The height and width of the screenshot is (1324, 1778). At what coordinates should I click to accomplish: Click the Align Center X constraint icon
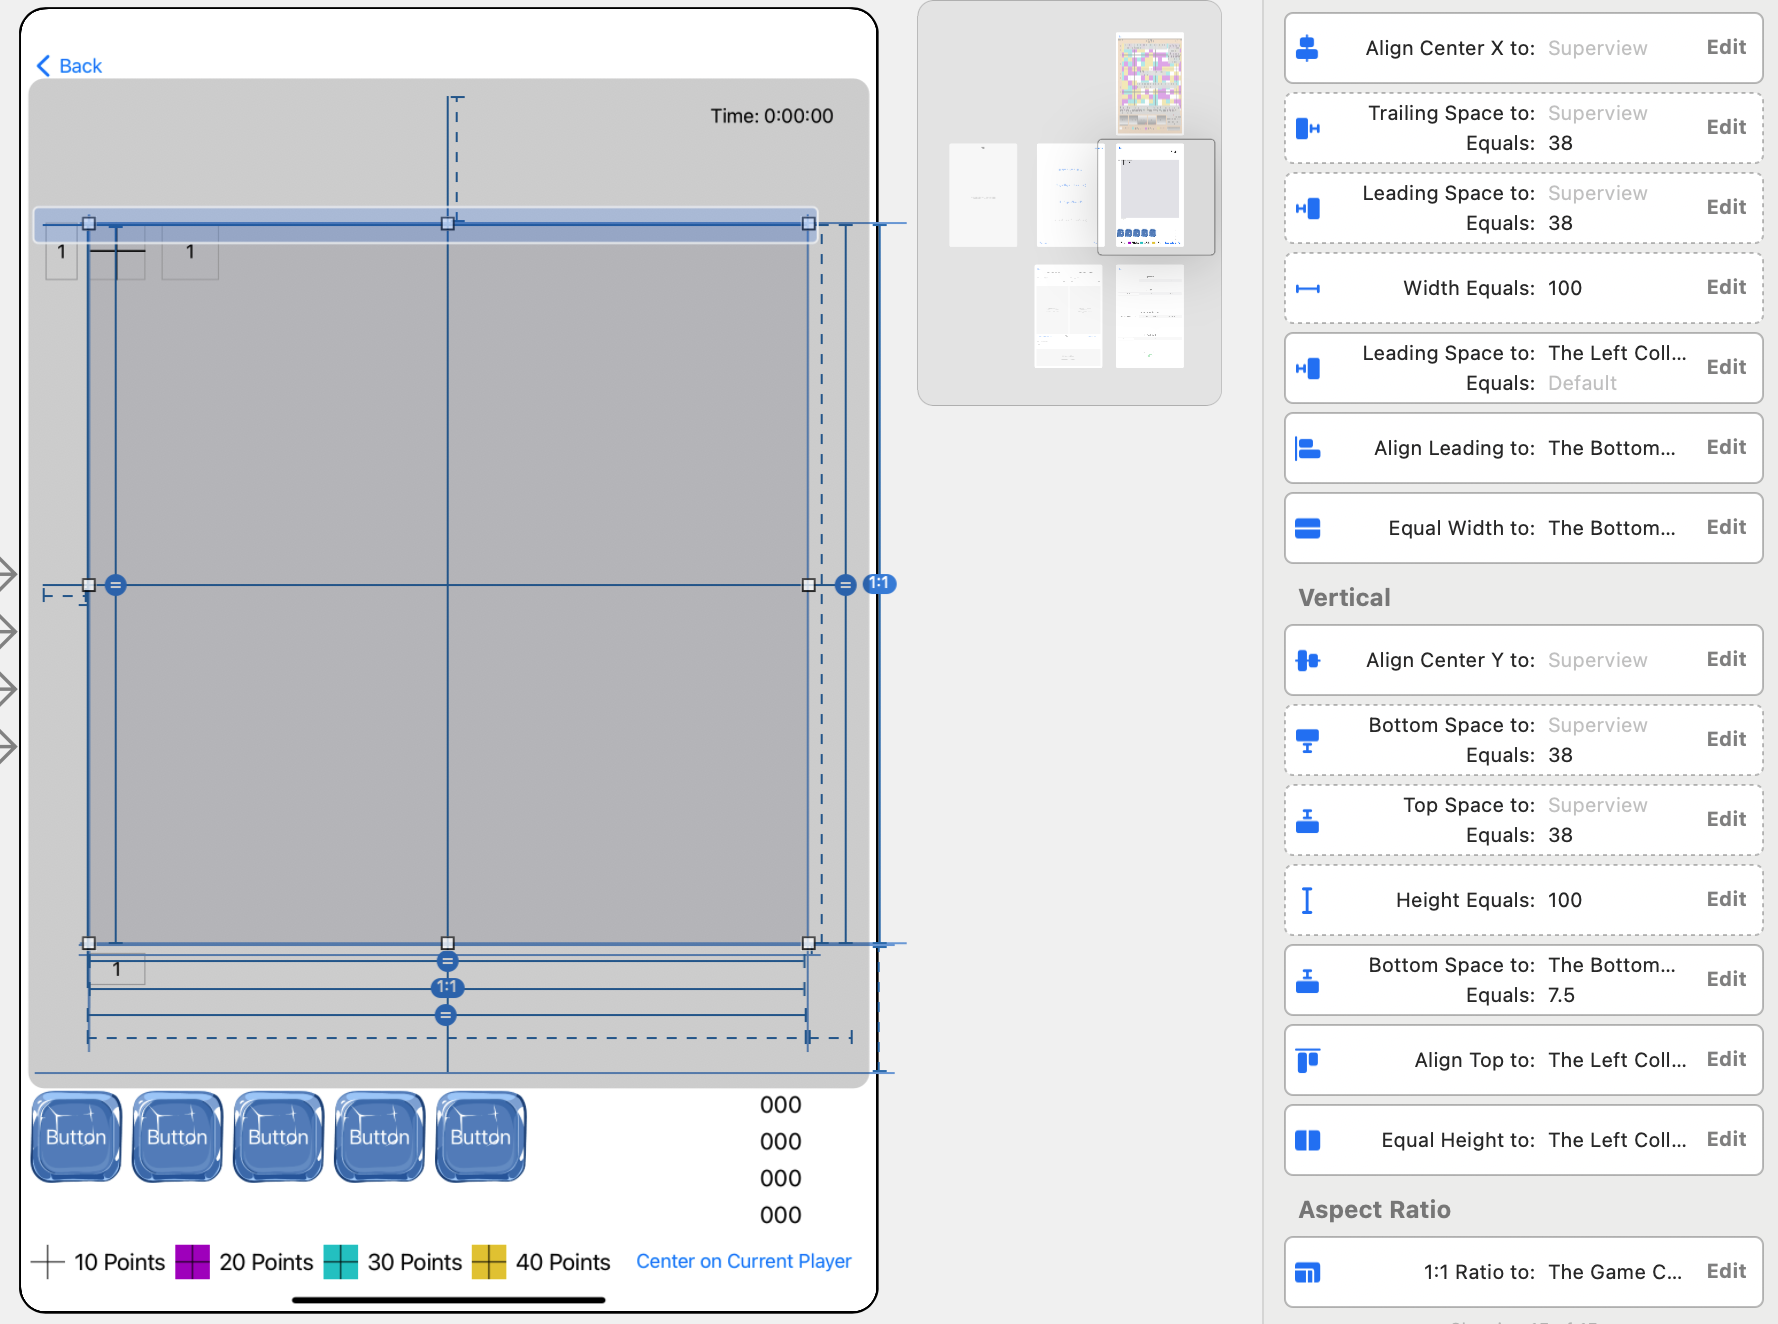(x=1307, y=48)
